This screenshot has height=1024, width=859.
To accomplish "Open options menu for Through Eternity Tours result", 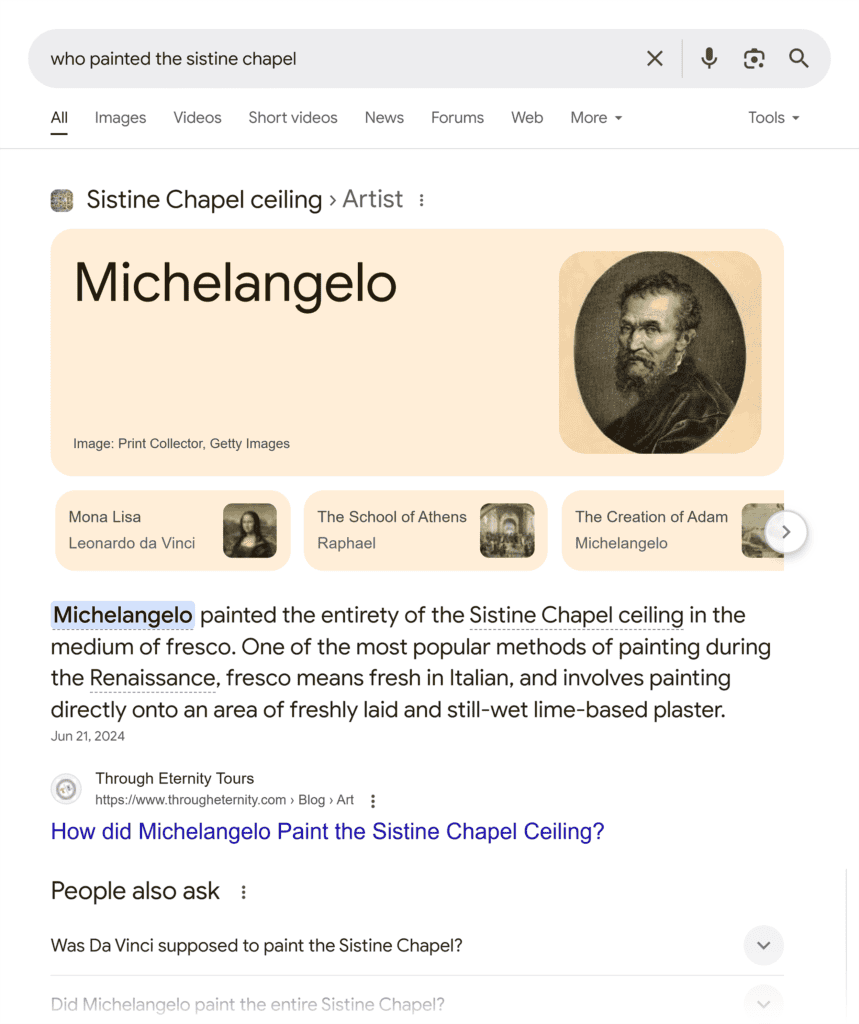I will 372,800.
